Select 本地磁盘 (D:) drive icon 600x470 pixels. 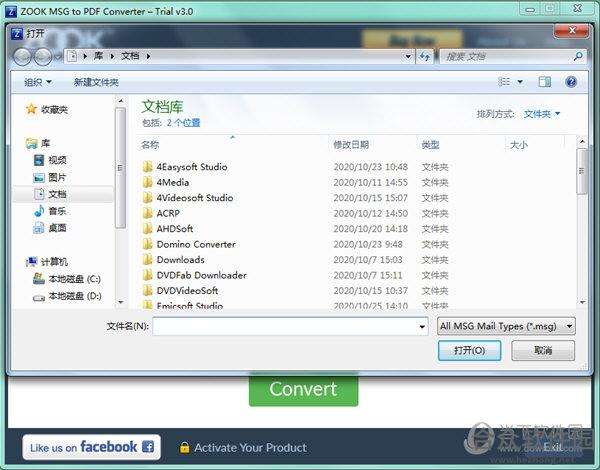point(39,297)
